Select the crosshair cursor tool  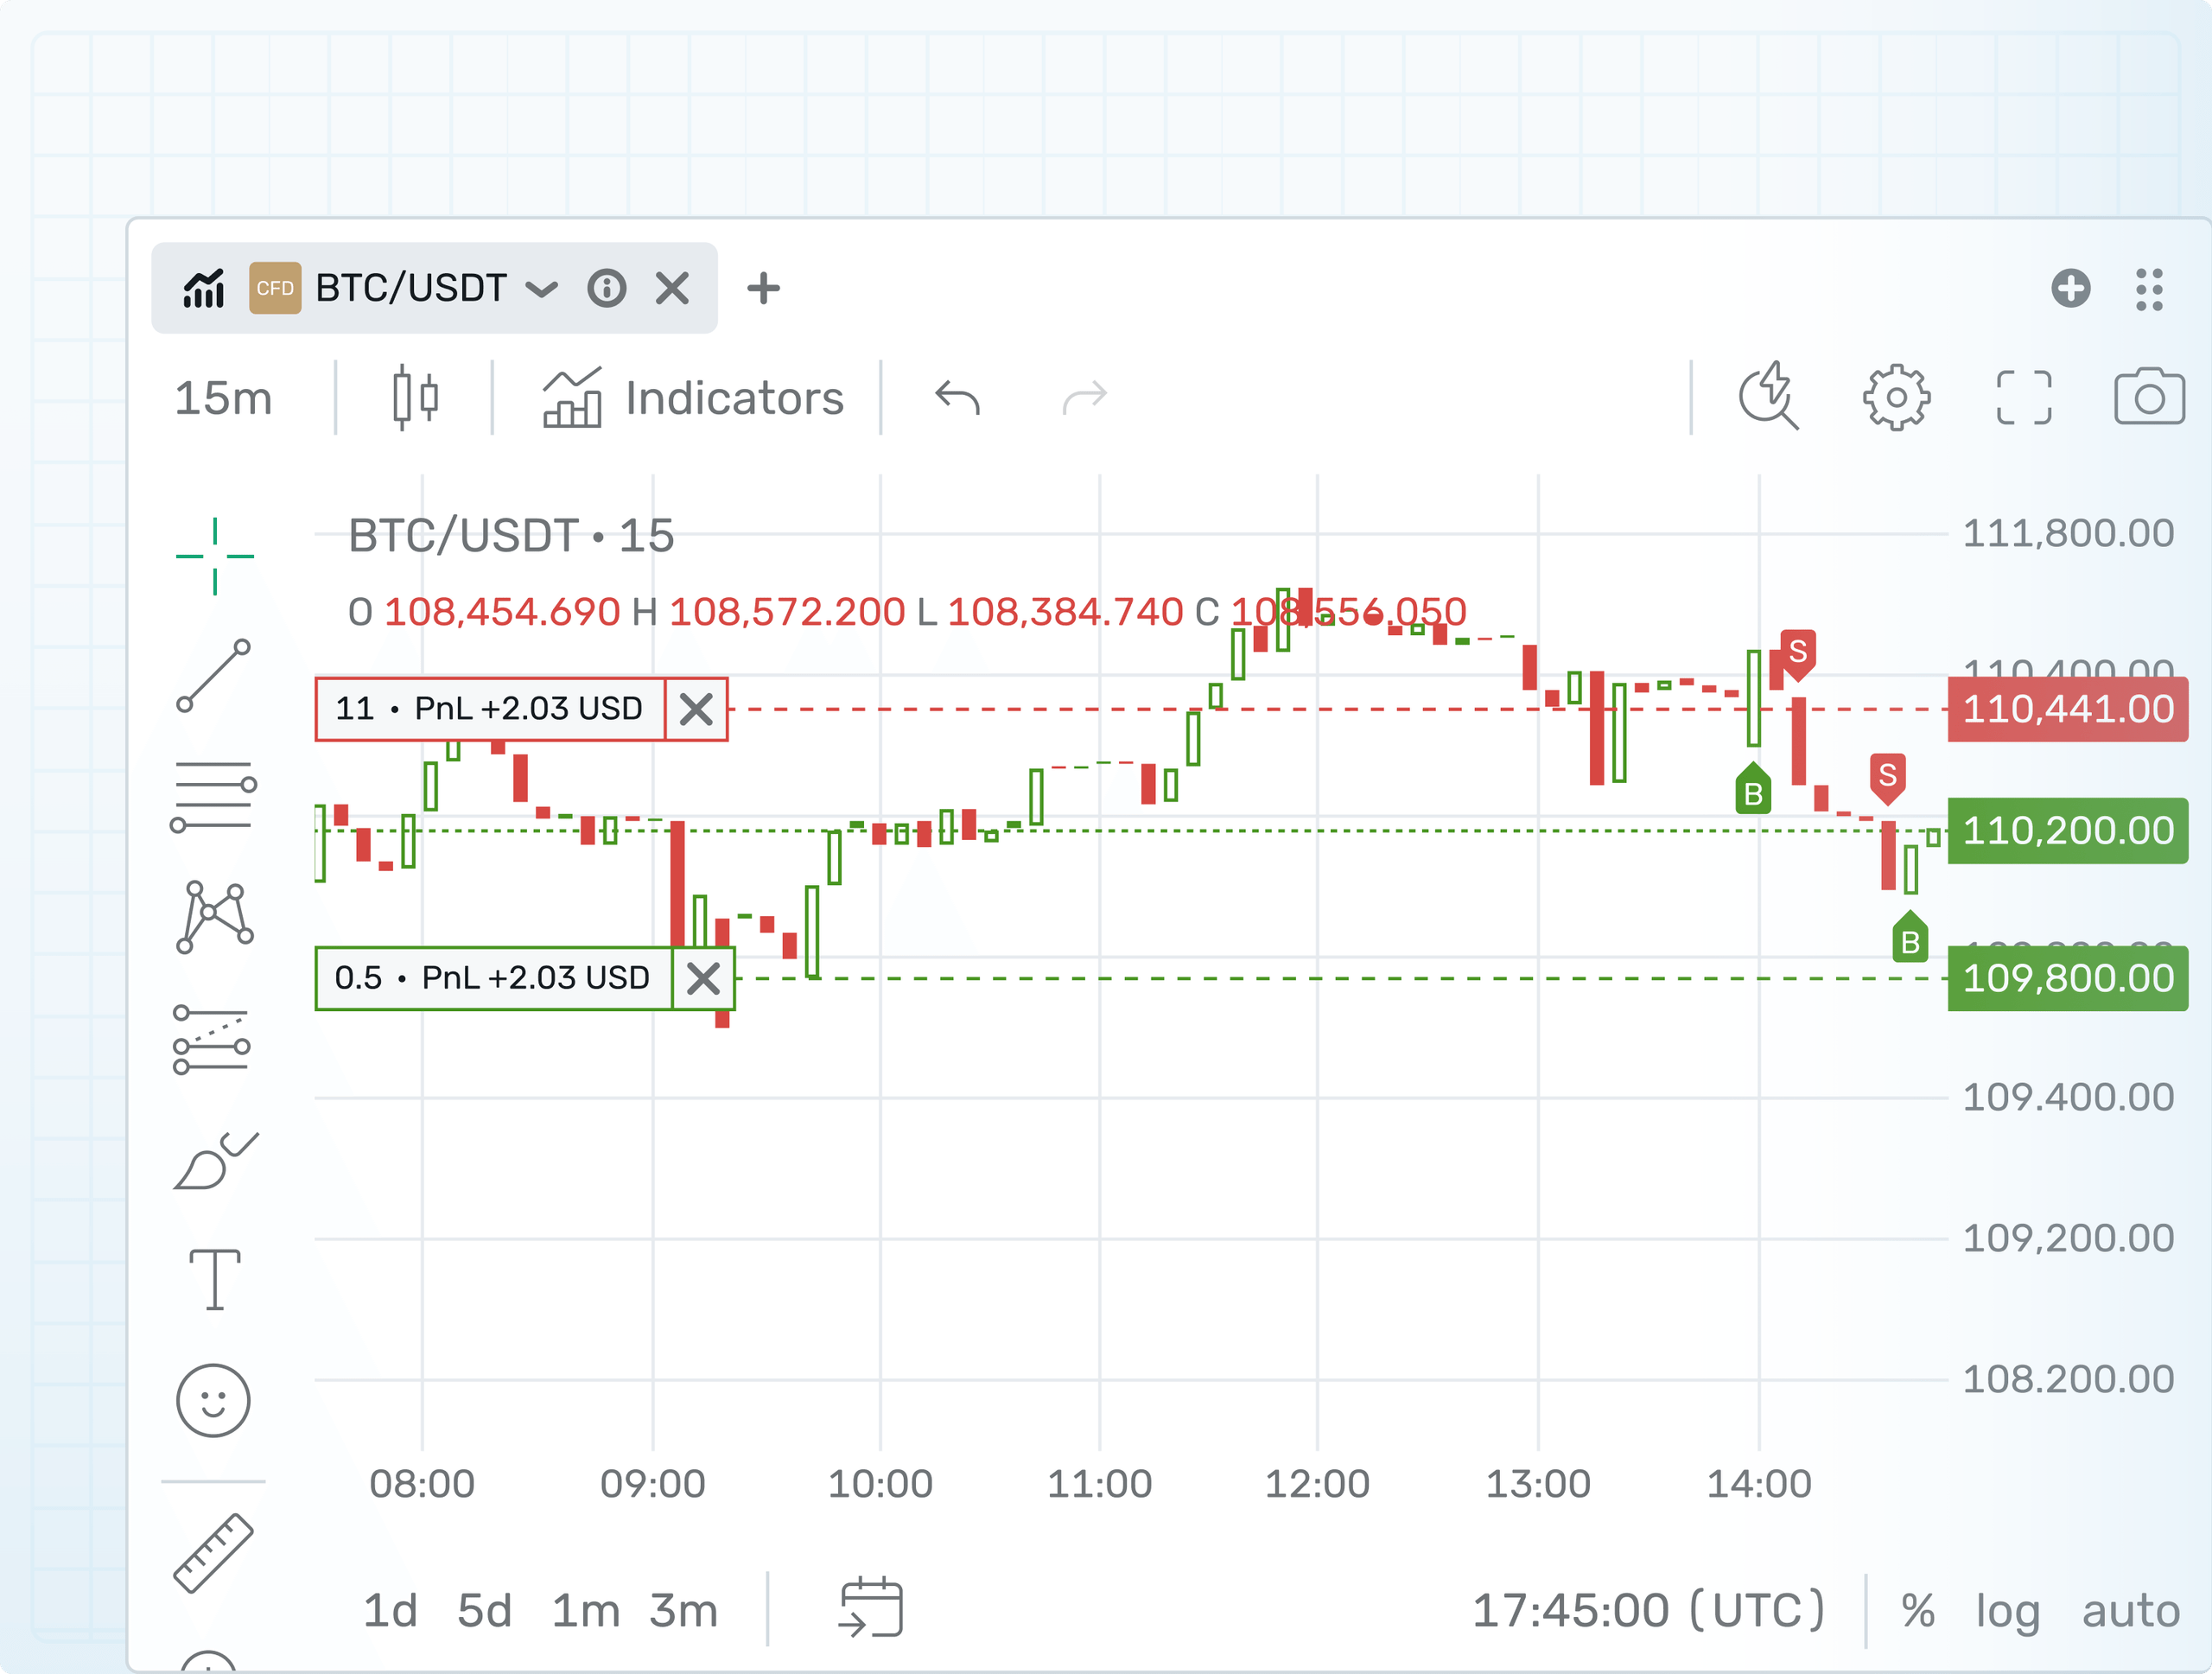coord(214,556)
